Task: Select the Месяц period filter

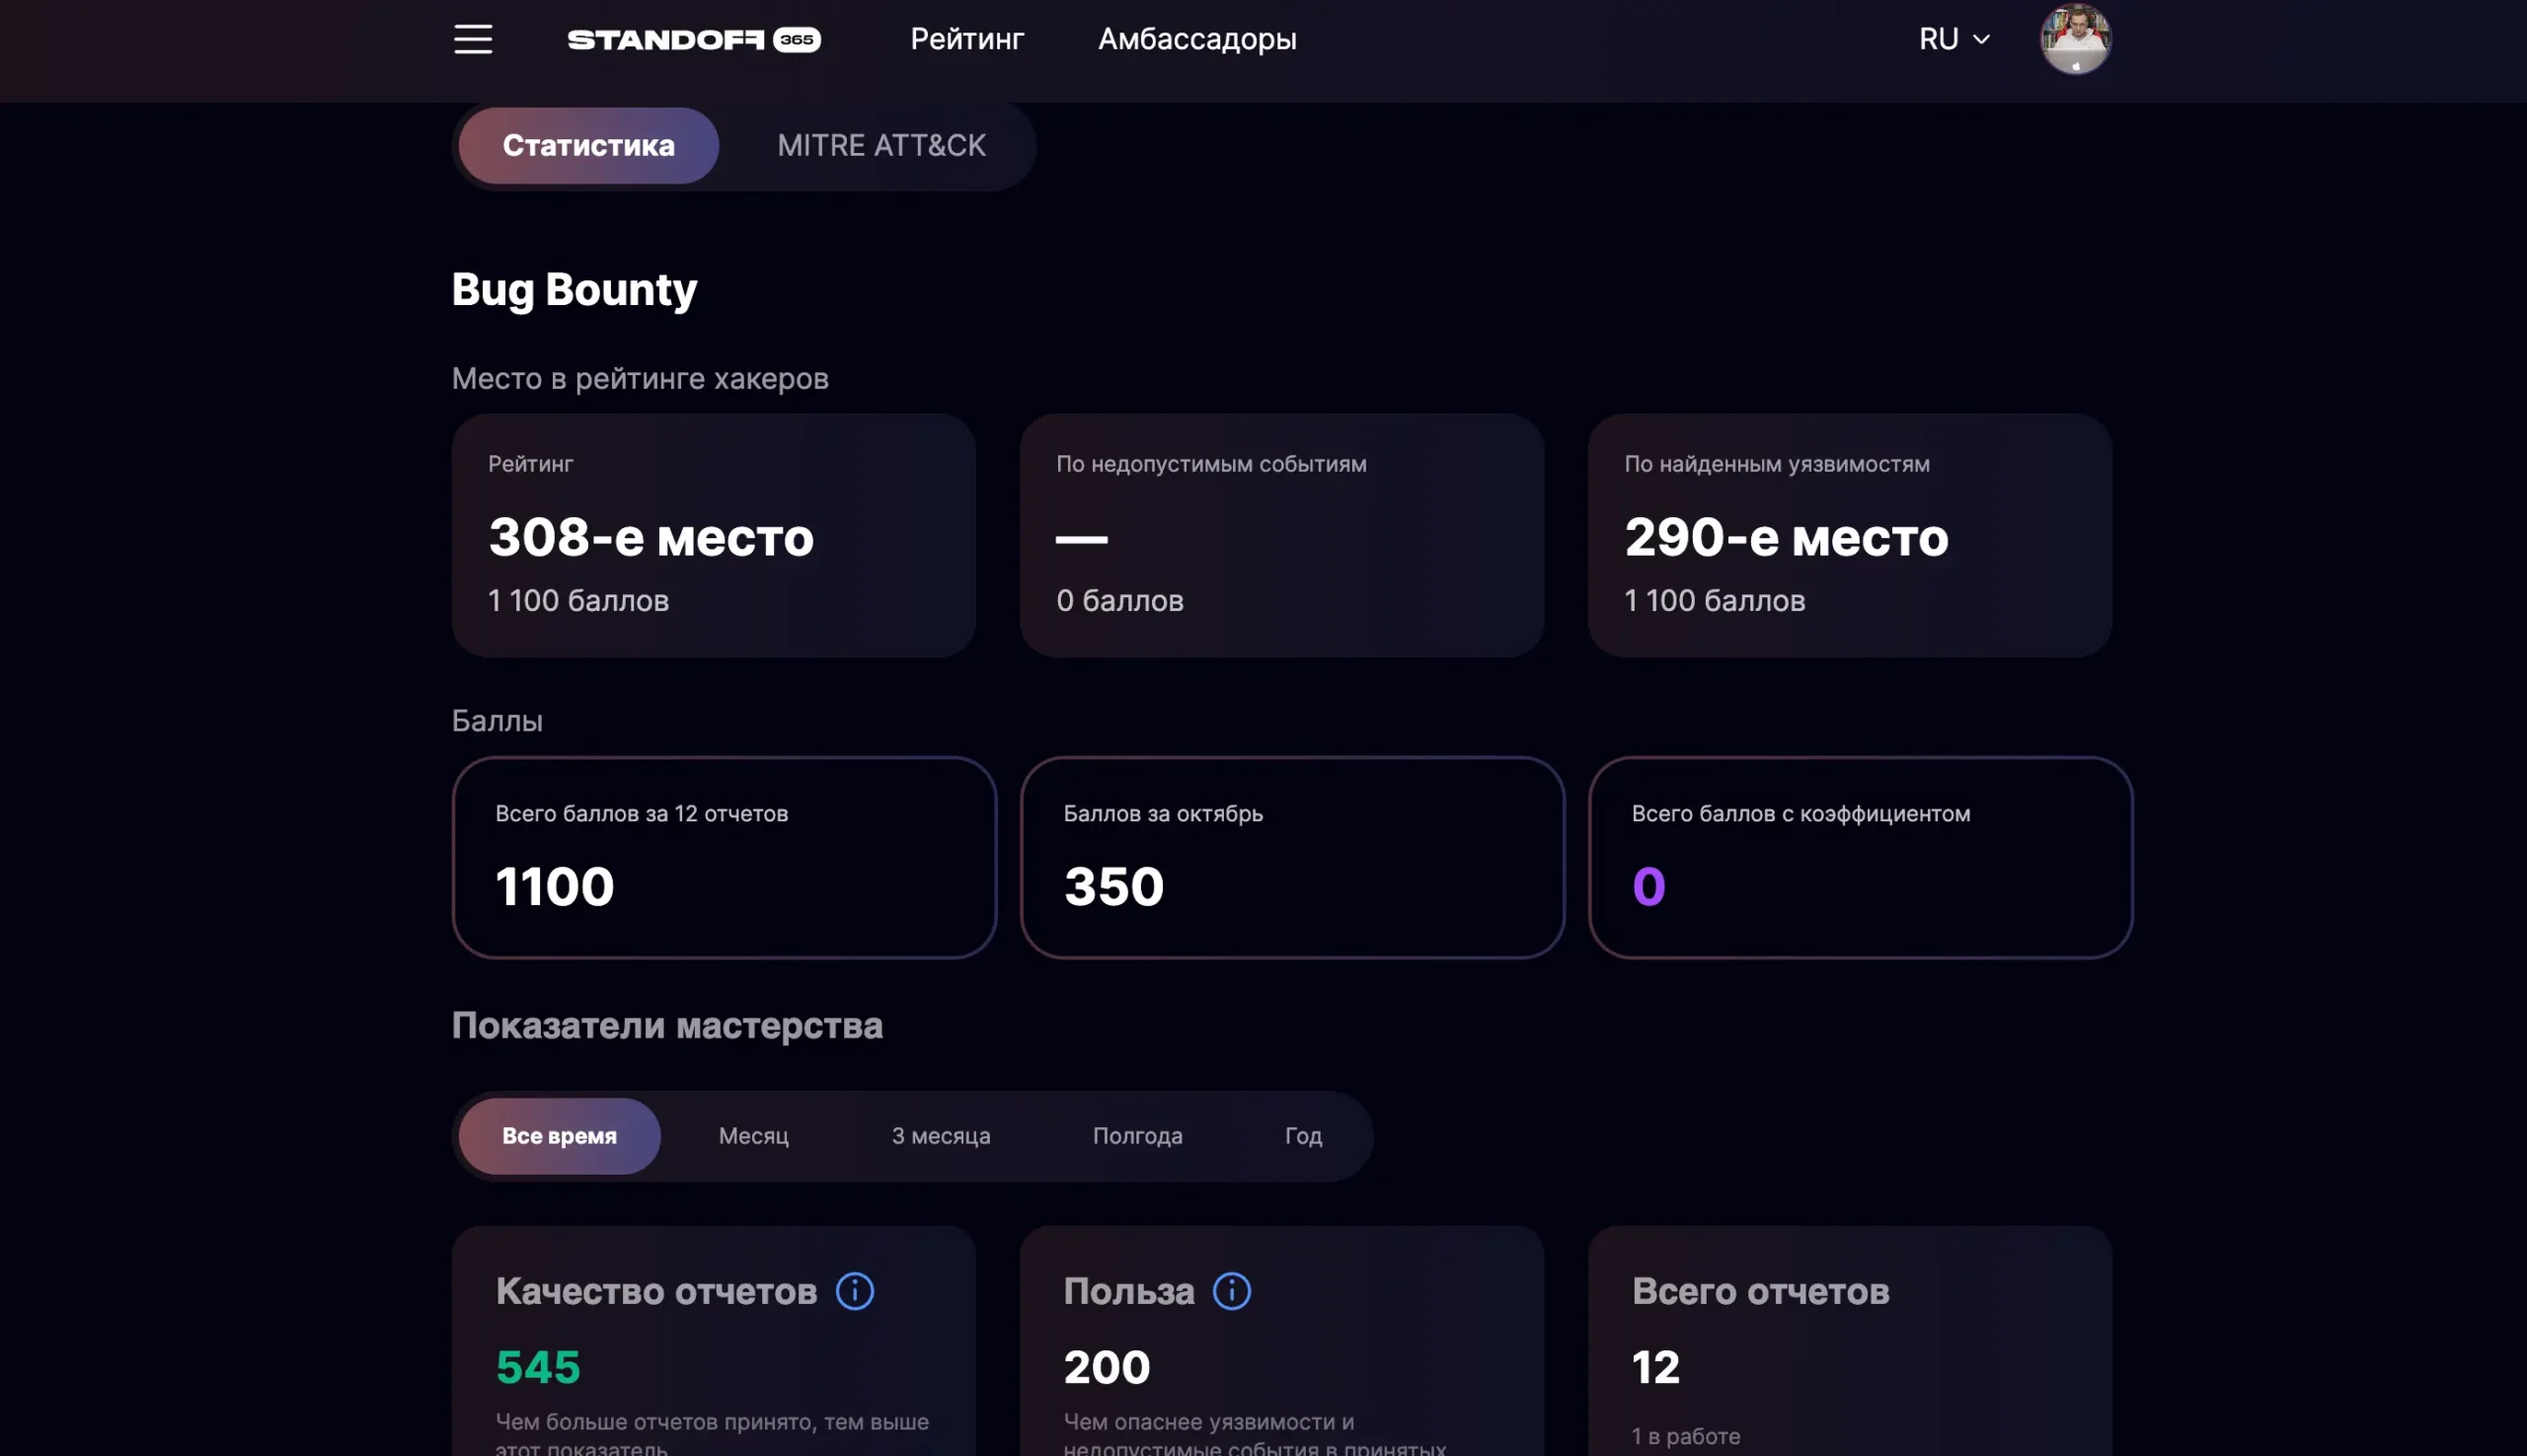Action: (x=753, y=1136)
